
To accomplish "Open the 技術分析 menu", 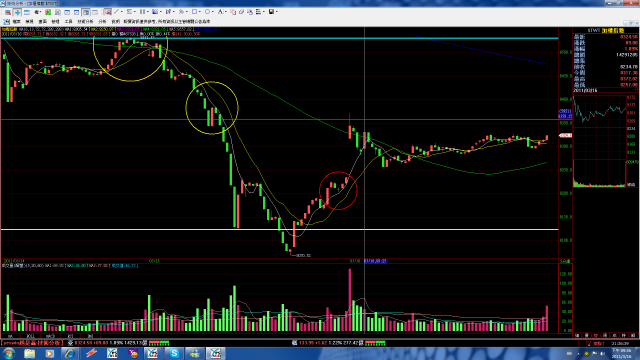I will (85, 21).
